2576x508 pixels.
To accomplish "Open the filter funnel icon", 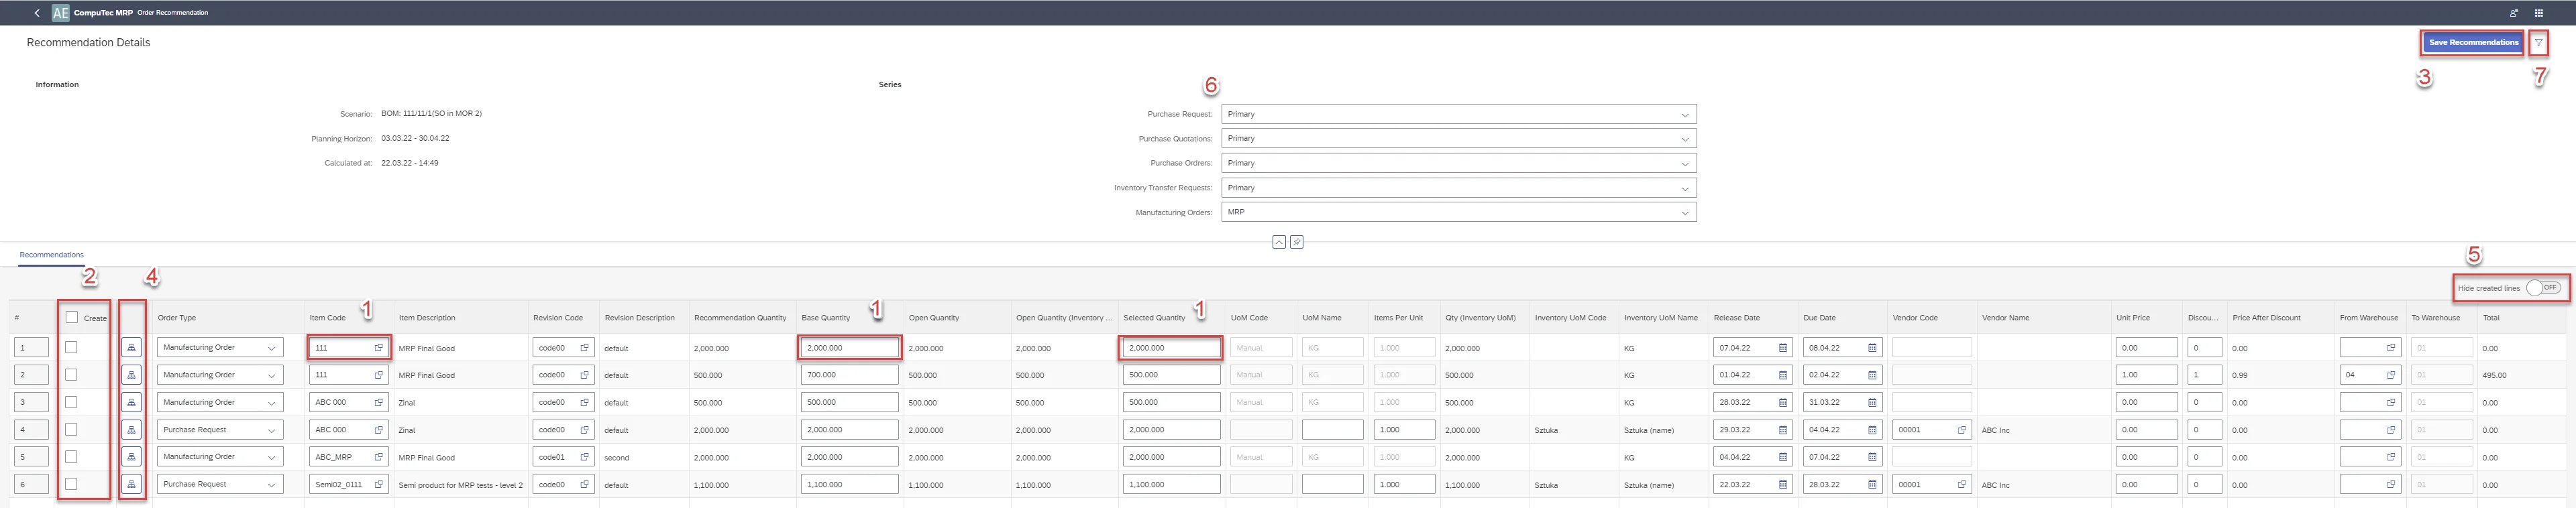I will (x=2538, y=43).
